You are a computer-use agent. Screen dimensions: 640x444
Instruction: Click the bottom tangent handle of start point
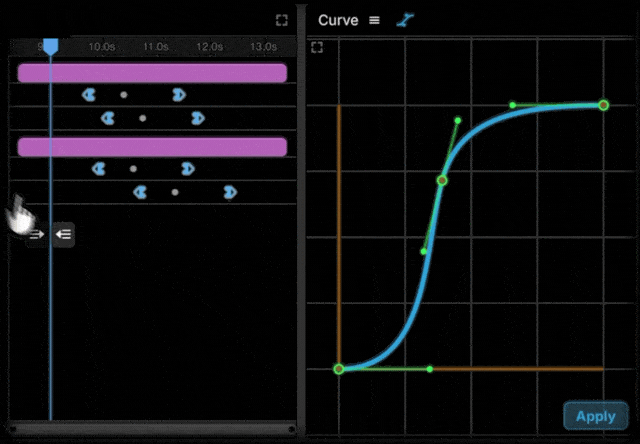[x=429, y=369]
